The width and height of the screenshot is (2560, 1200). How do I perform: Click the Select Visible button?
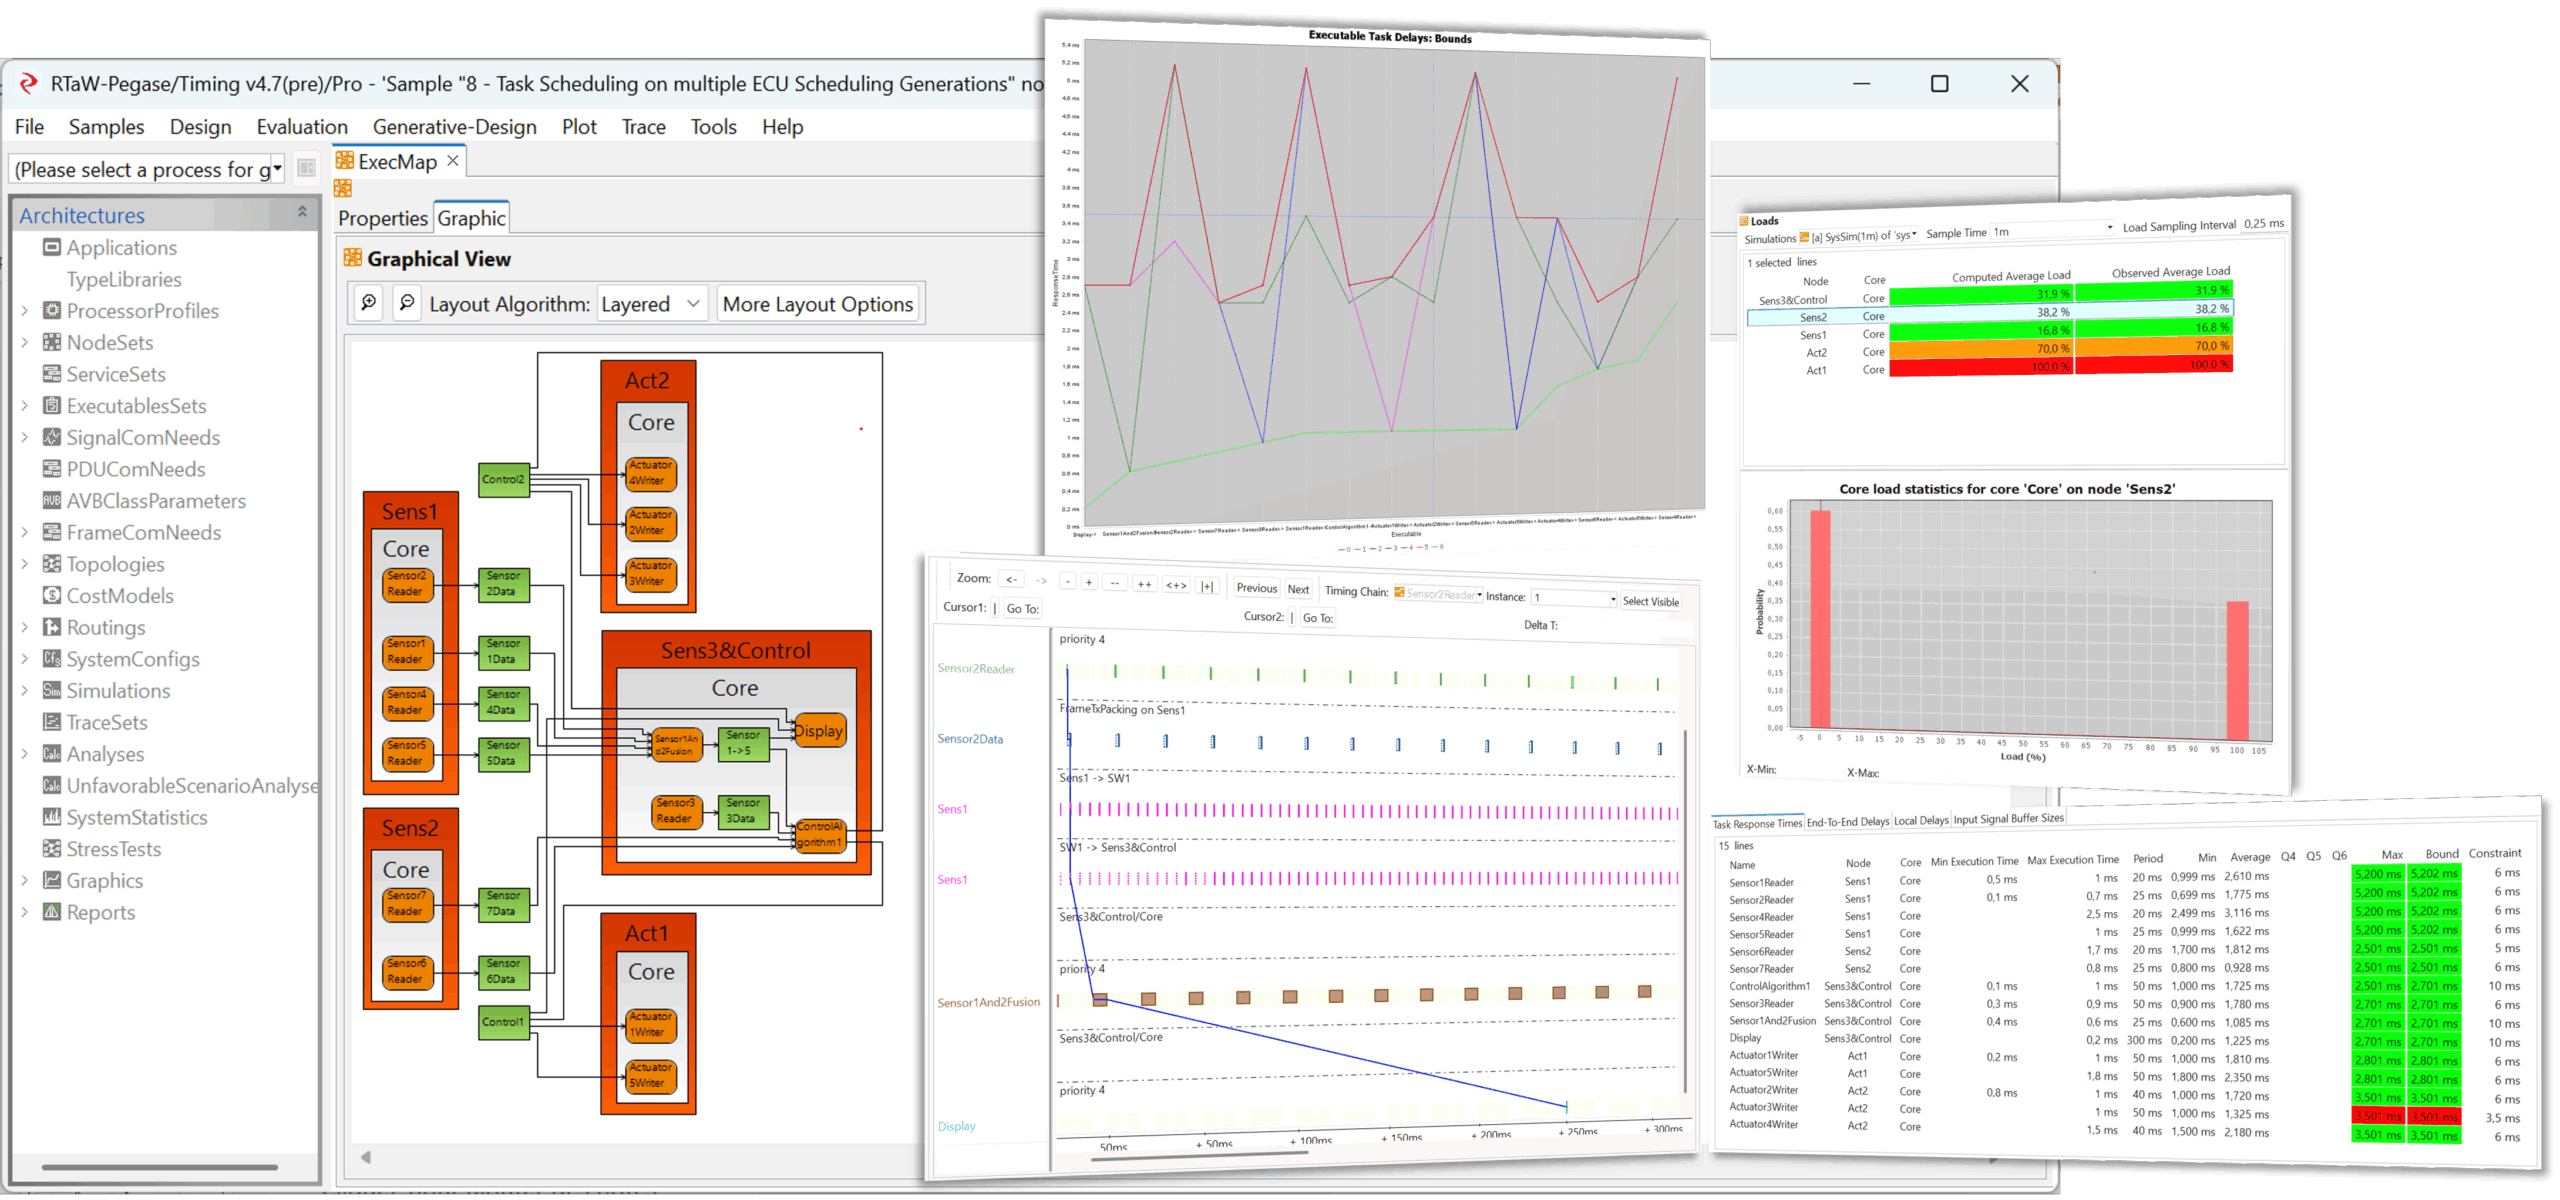(x=1650, y=601)
